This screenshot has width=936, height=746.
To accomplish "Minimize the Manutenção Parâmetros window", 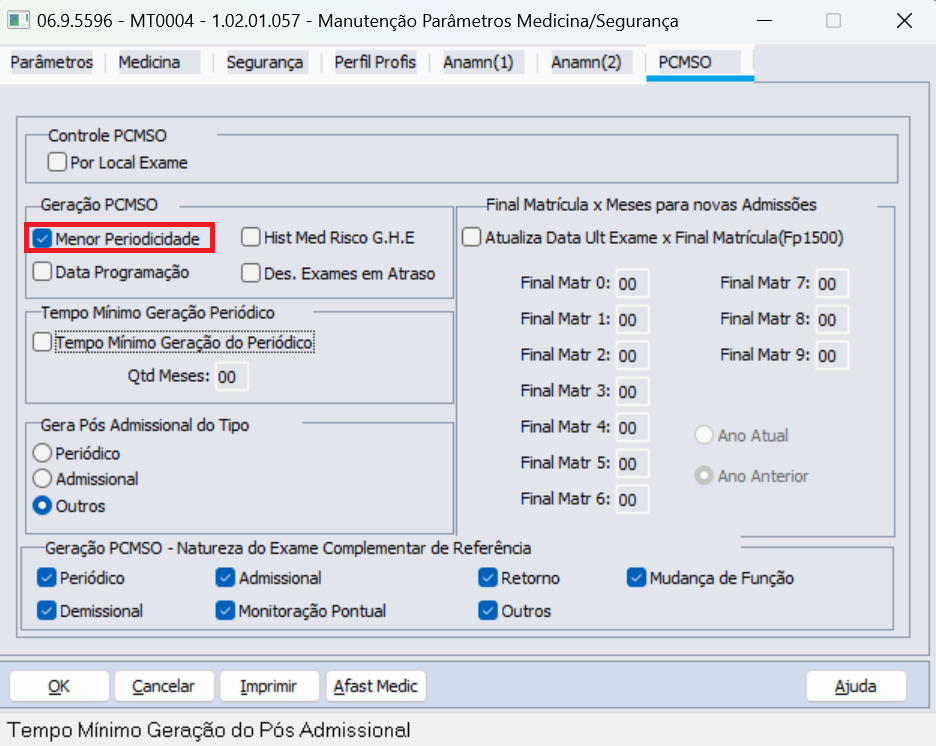I will [x=764, y=20].
